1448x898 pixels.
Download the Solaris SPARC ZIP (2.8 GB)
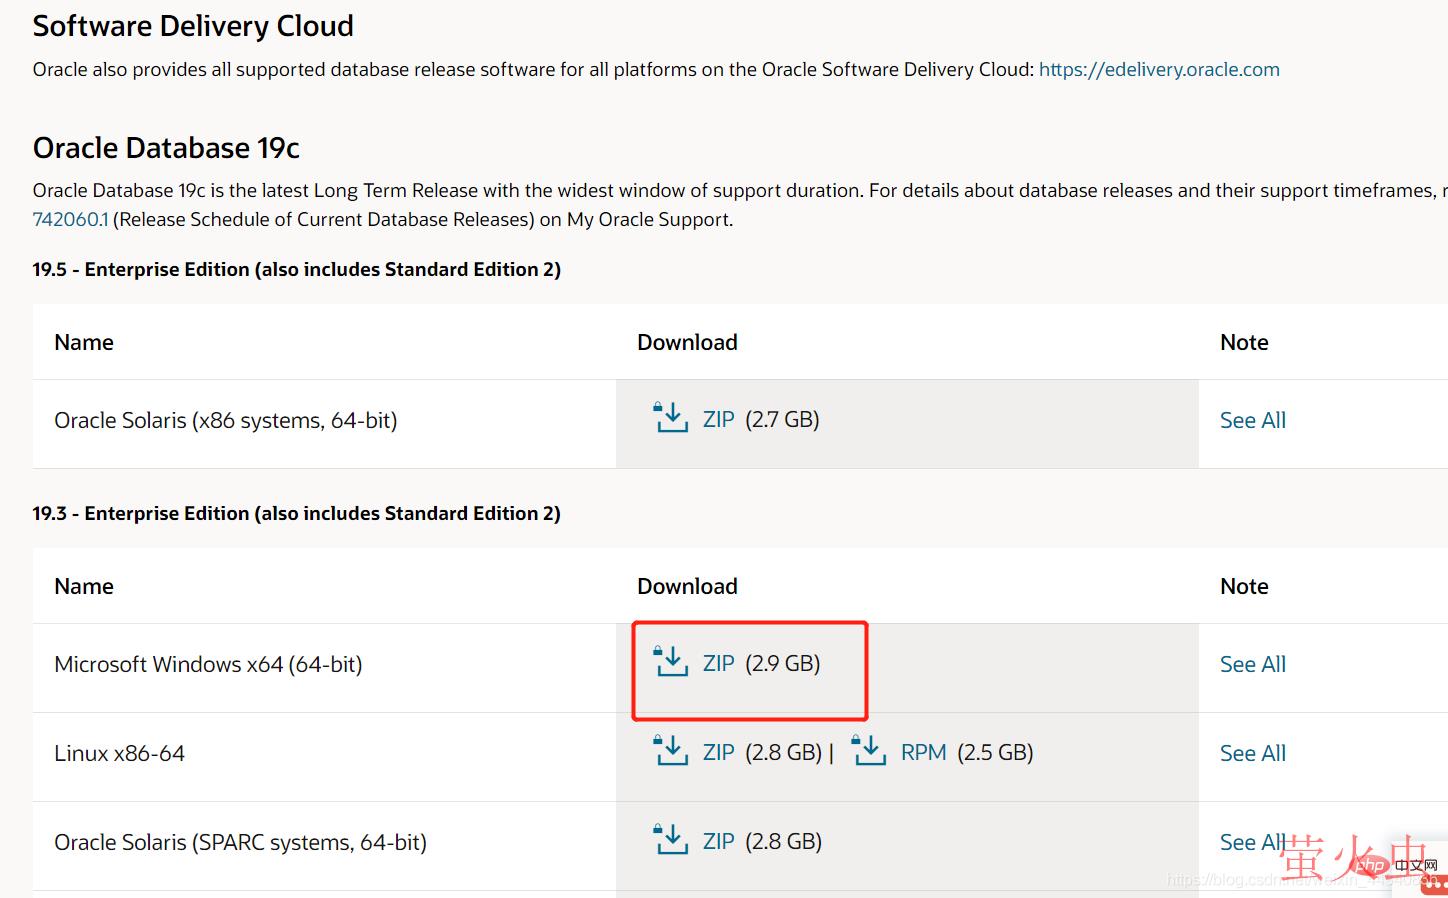pos(719,842)
